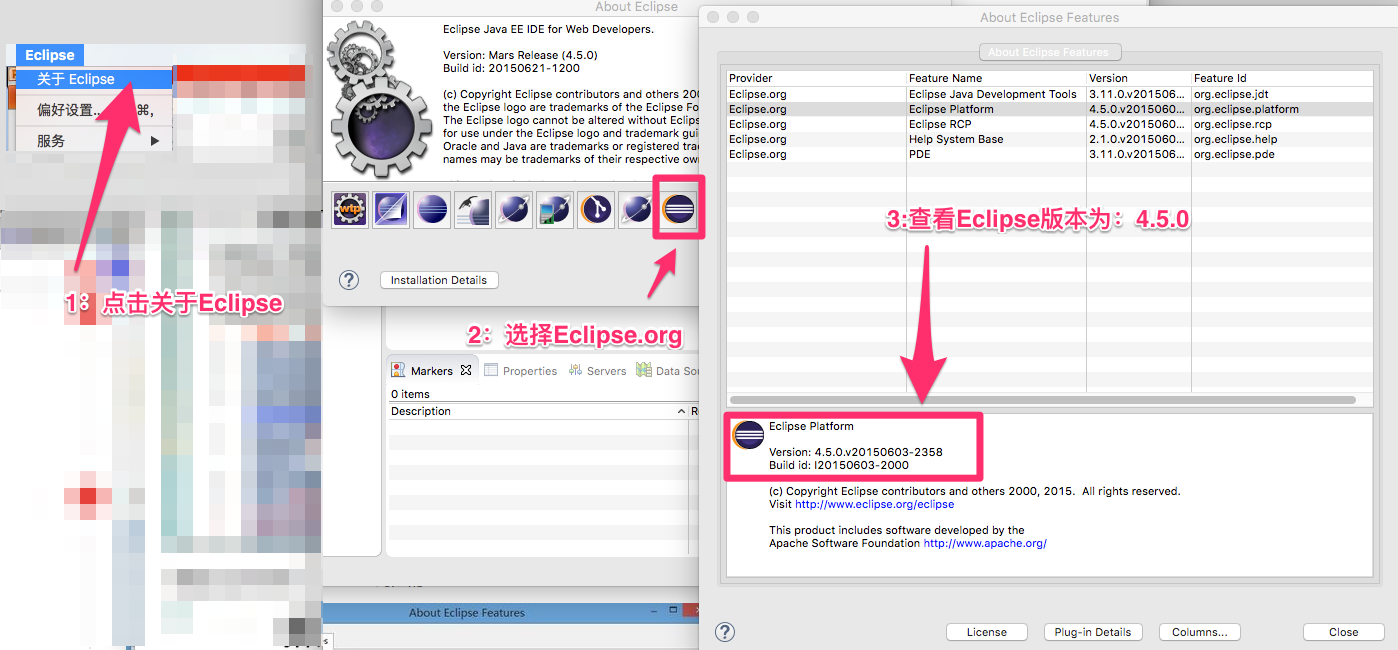Click the Markers tab icon
The image size is (1398, 650).
399,370
